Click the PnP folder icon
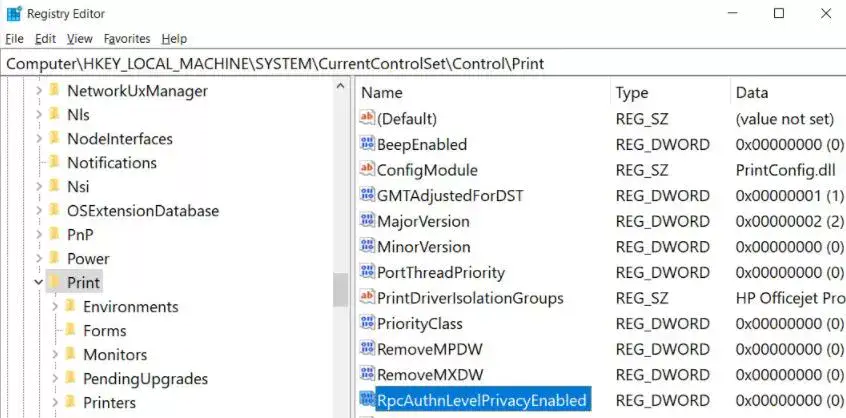This screenshot has width=846, height=418. pyautogui.click(x=54, y=234)
